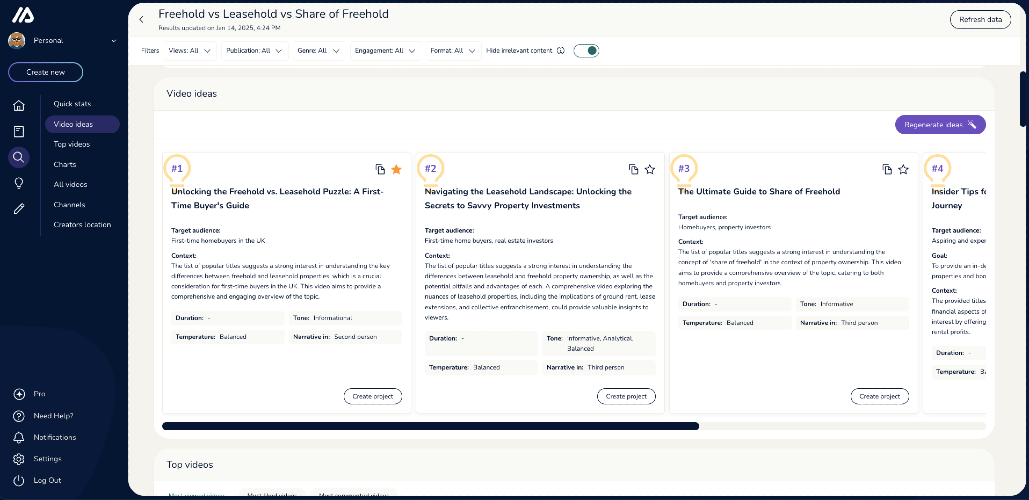Open the Engagement: All filter dropdown
Viewport: 1029px width, 500px height.
385,51
